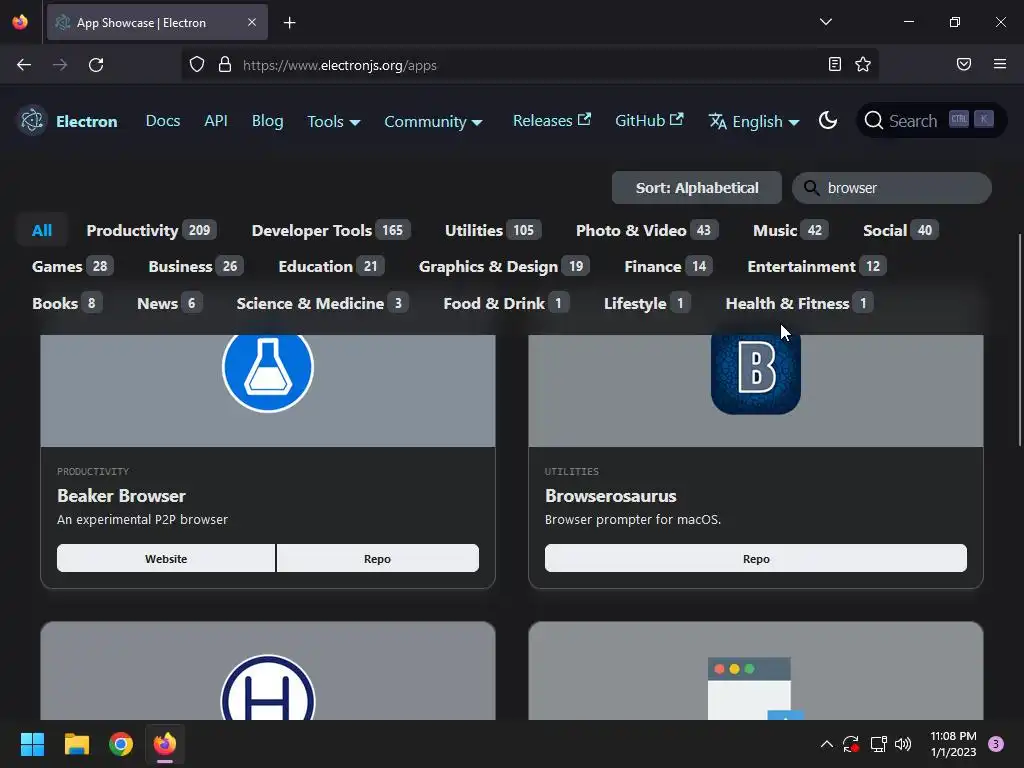This screenshot has width=1024, height=768.
Task: Open the Releases external link
Action: coord(552,121)
